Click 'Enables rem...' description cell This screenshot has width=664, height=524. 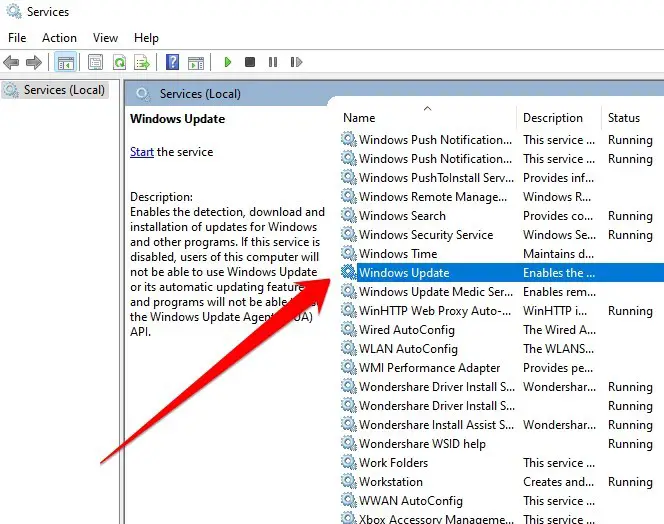coord(559,292)
